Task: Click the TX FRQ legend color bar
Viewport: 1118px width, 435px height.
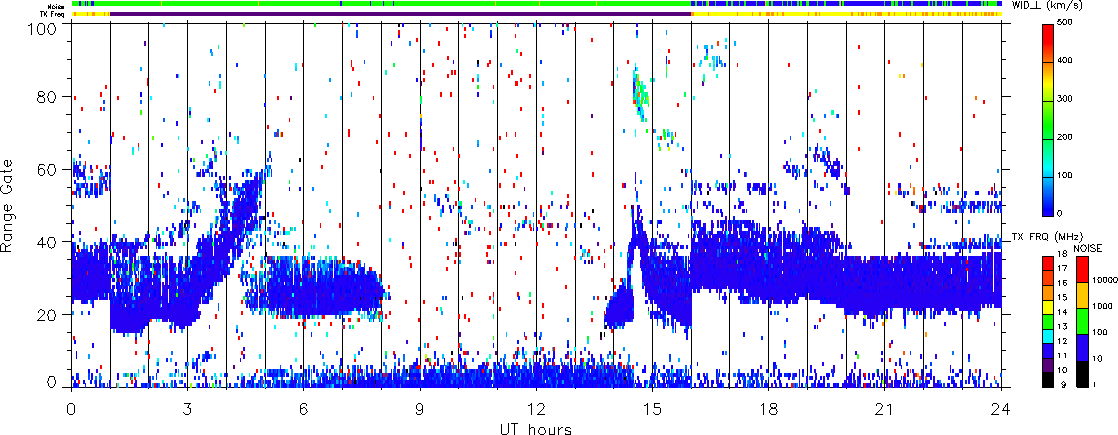Action: (1048, 322)
